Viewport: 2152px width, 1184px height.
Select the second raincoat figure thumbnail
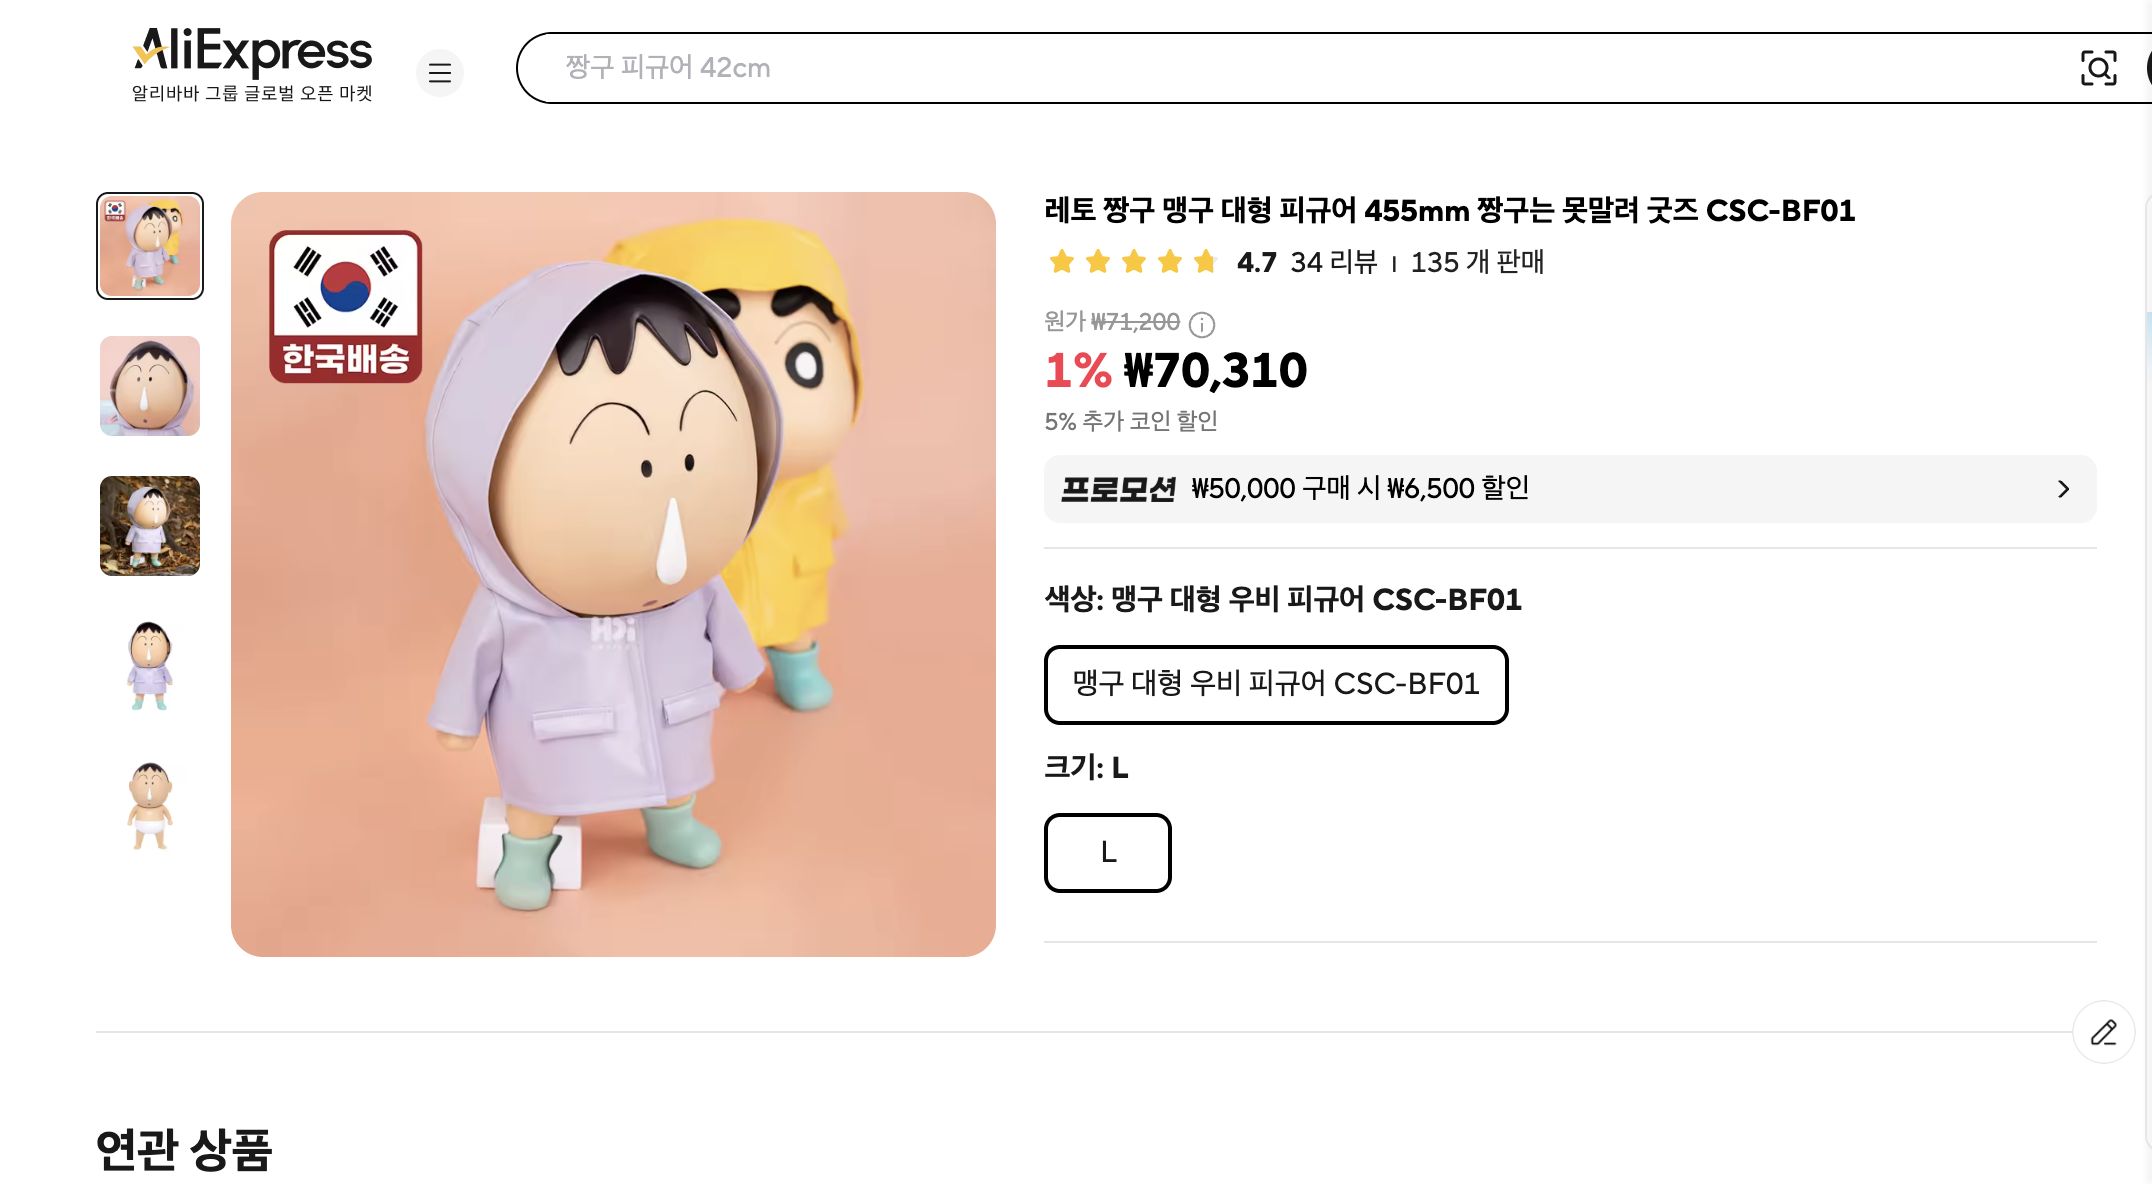(x=149, y=665)
